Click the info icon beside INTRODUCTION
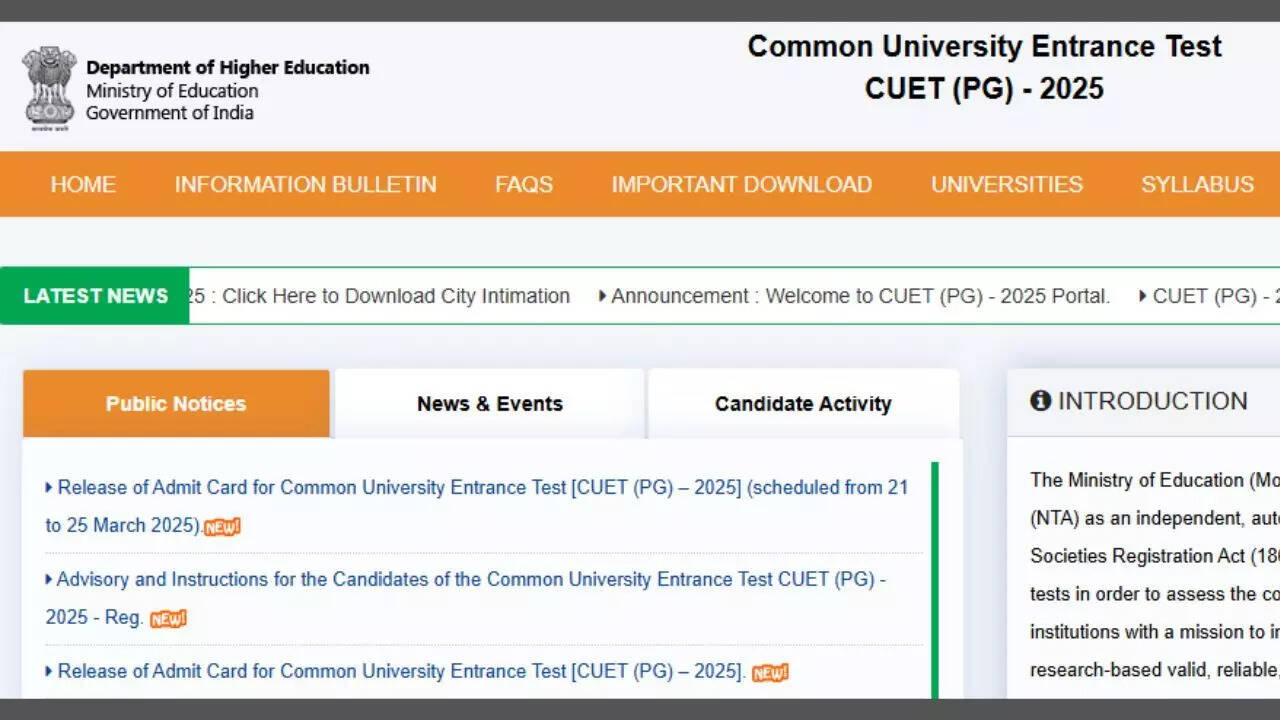1280x720 pixels. tap(1041, 401)
